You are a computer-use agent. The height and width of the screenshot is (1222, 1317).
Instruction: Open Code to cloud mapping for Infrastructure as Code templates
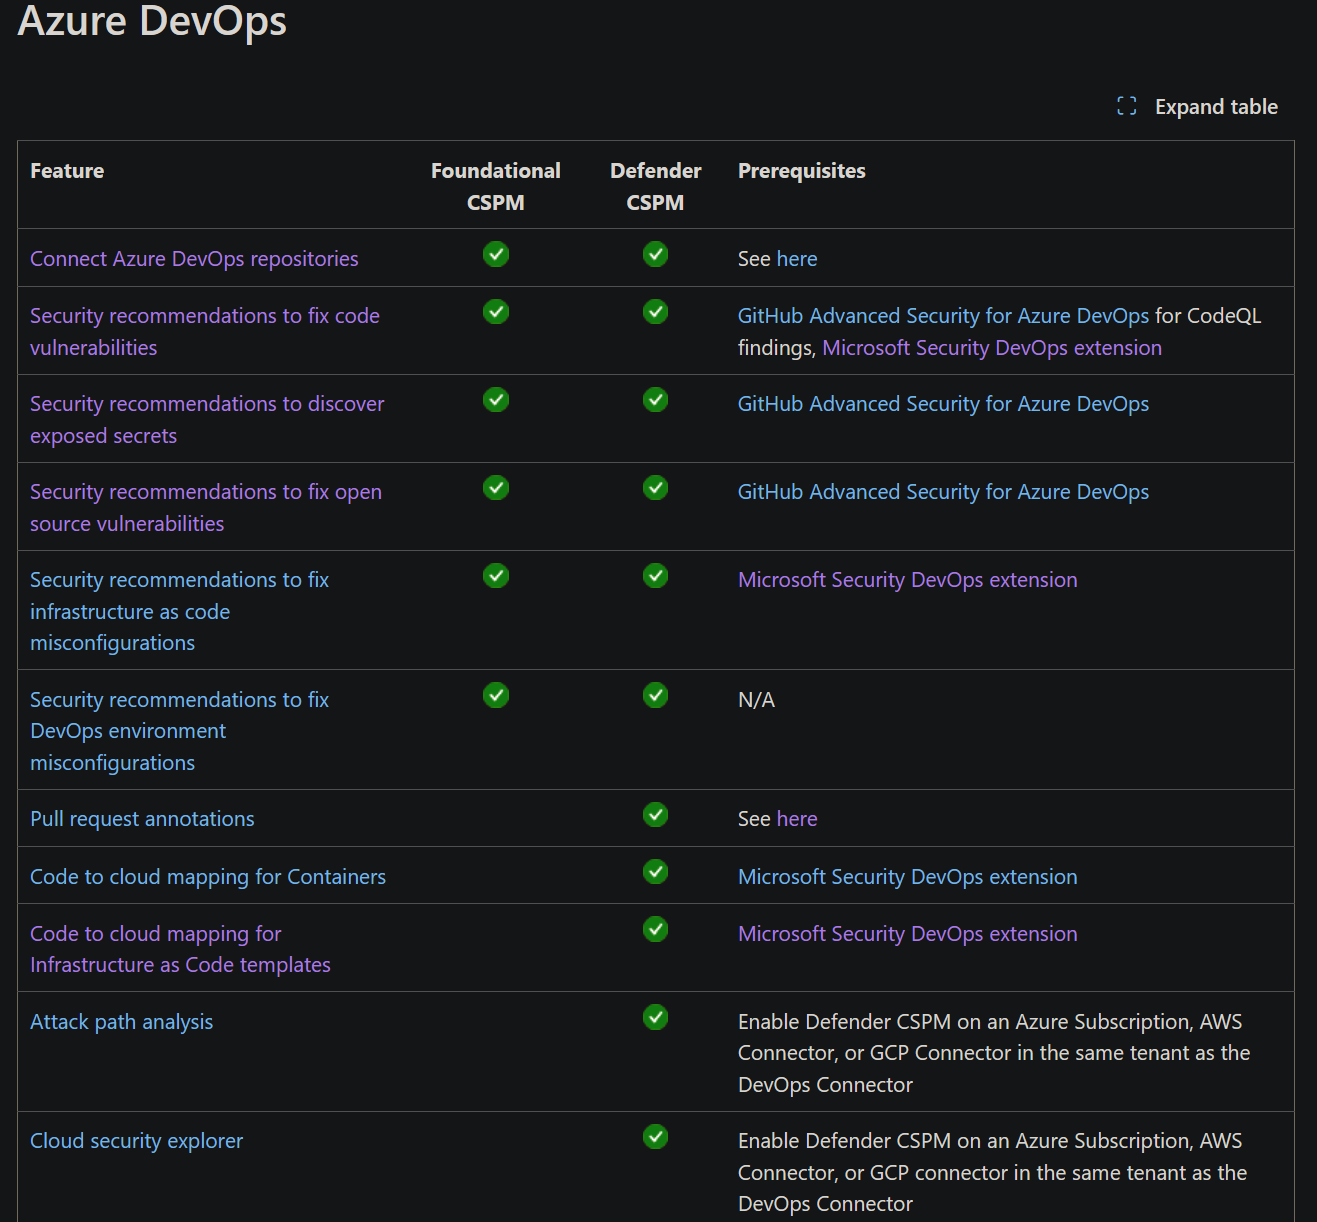click(x=180, y=949)
